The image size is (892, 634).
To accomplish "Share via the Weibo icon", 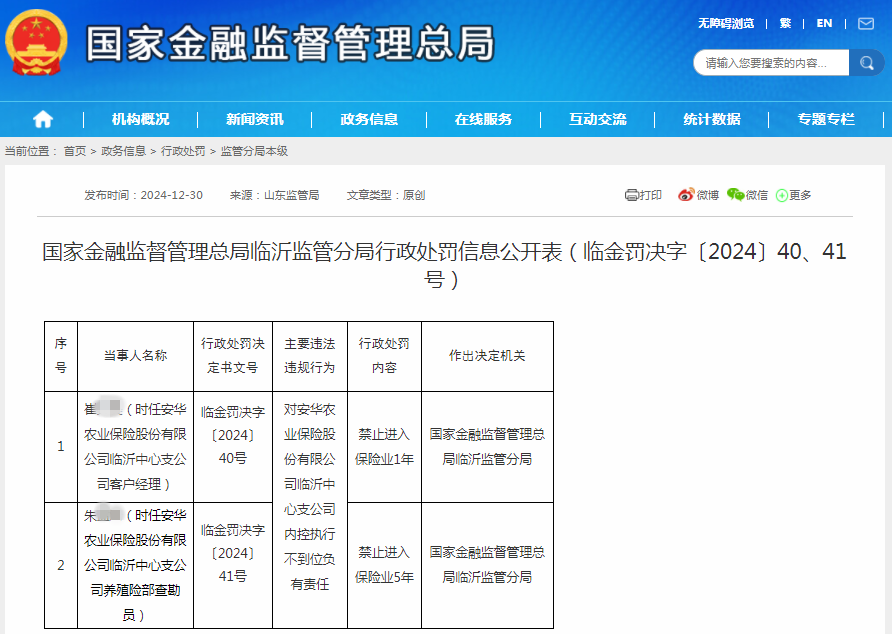I will tap(686, 195).
